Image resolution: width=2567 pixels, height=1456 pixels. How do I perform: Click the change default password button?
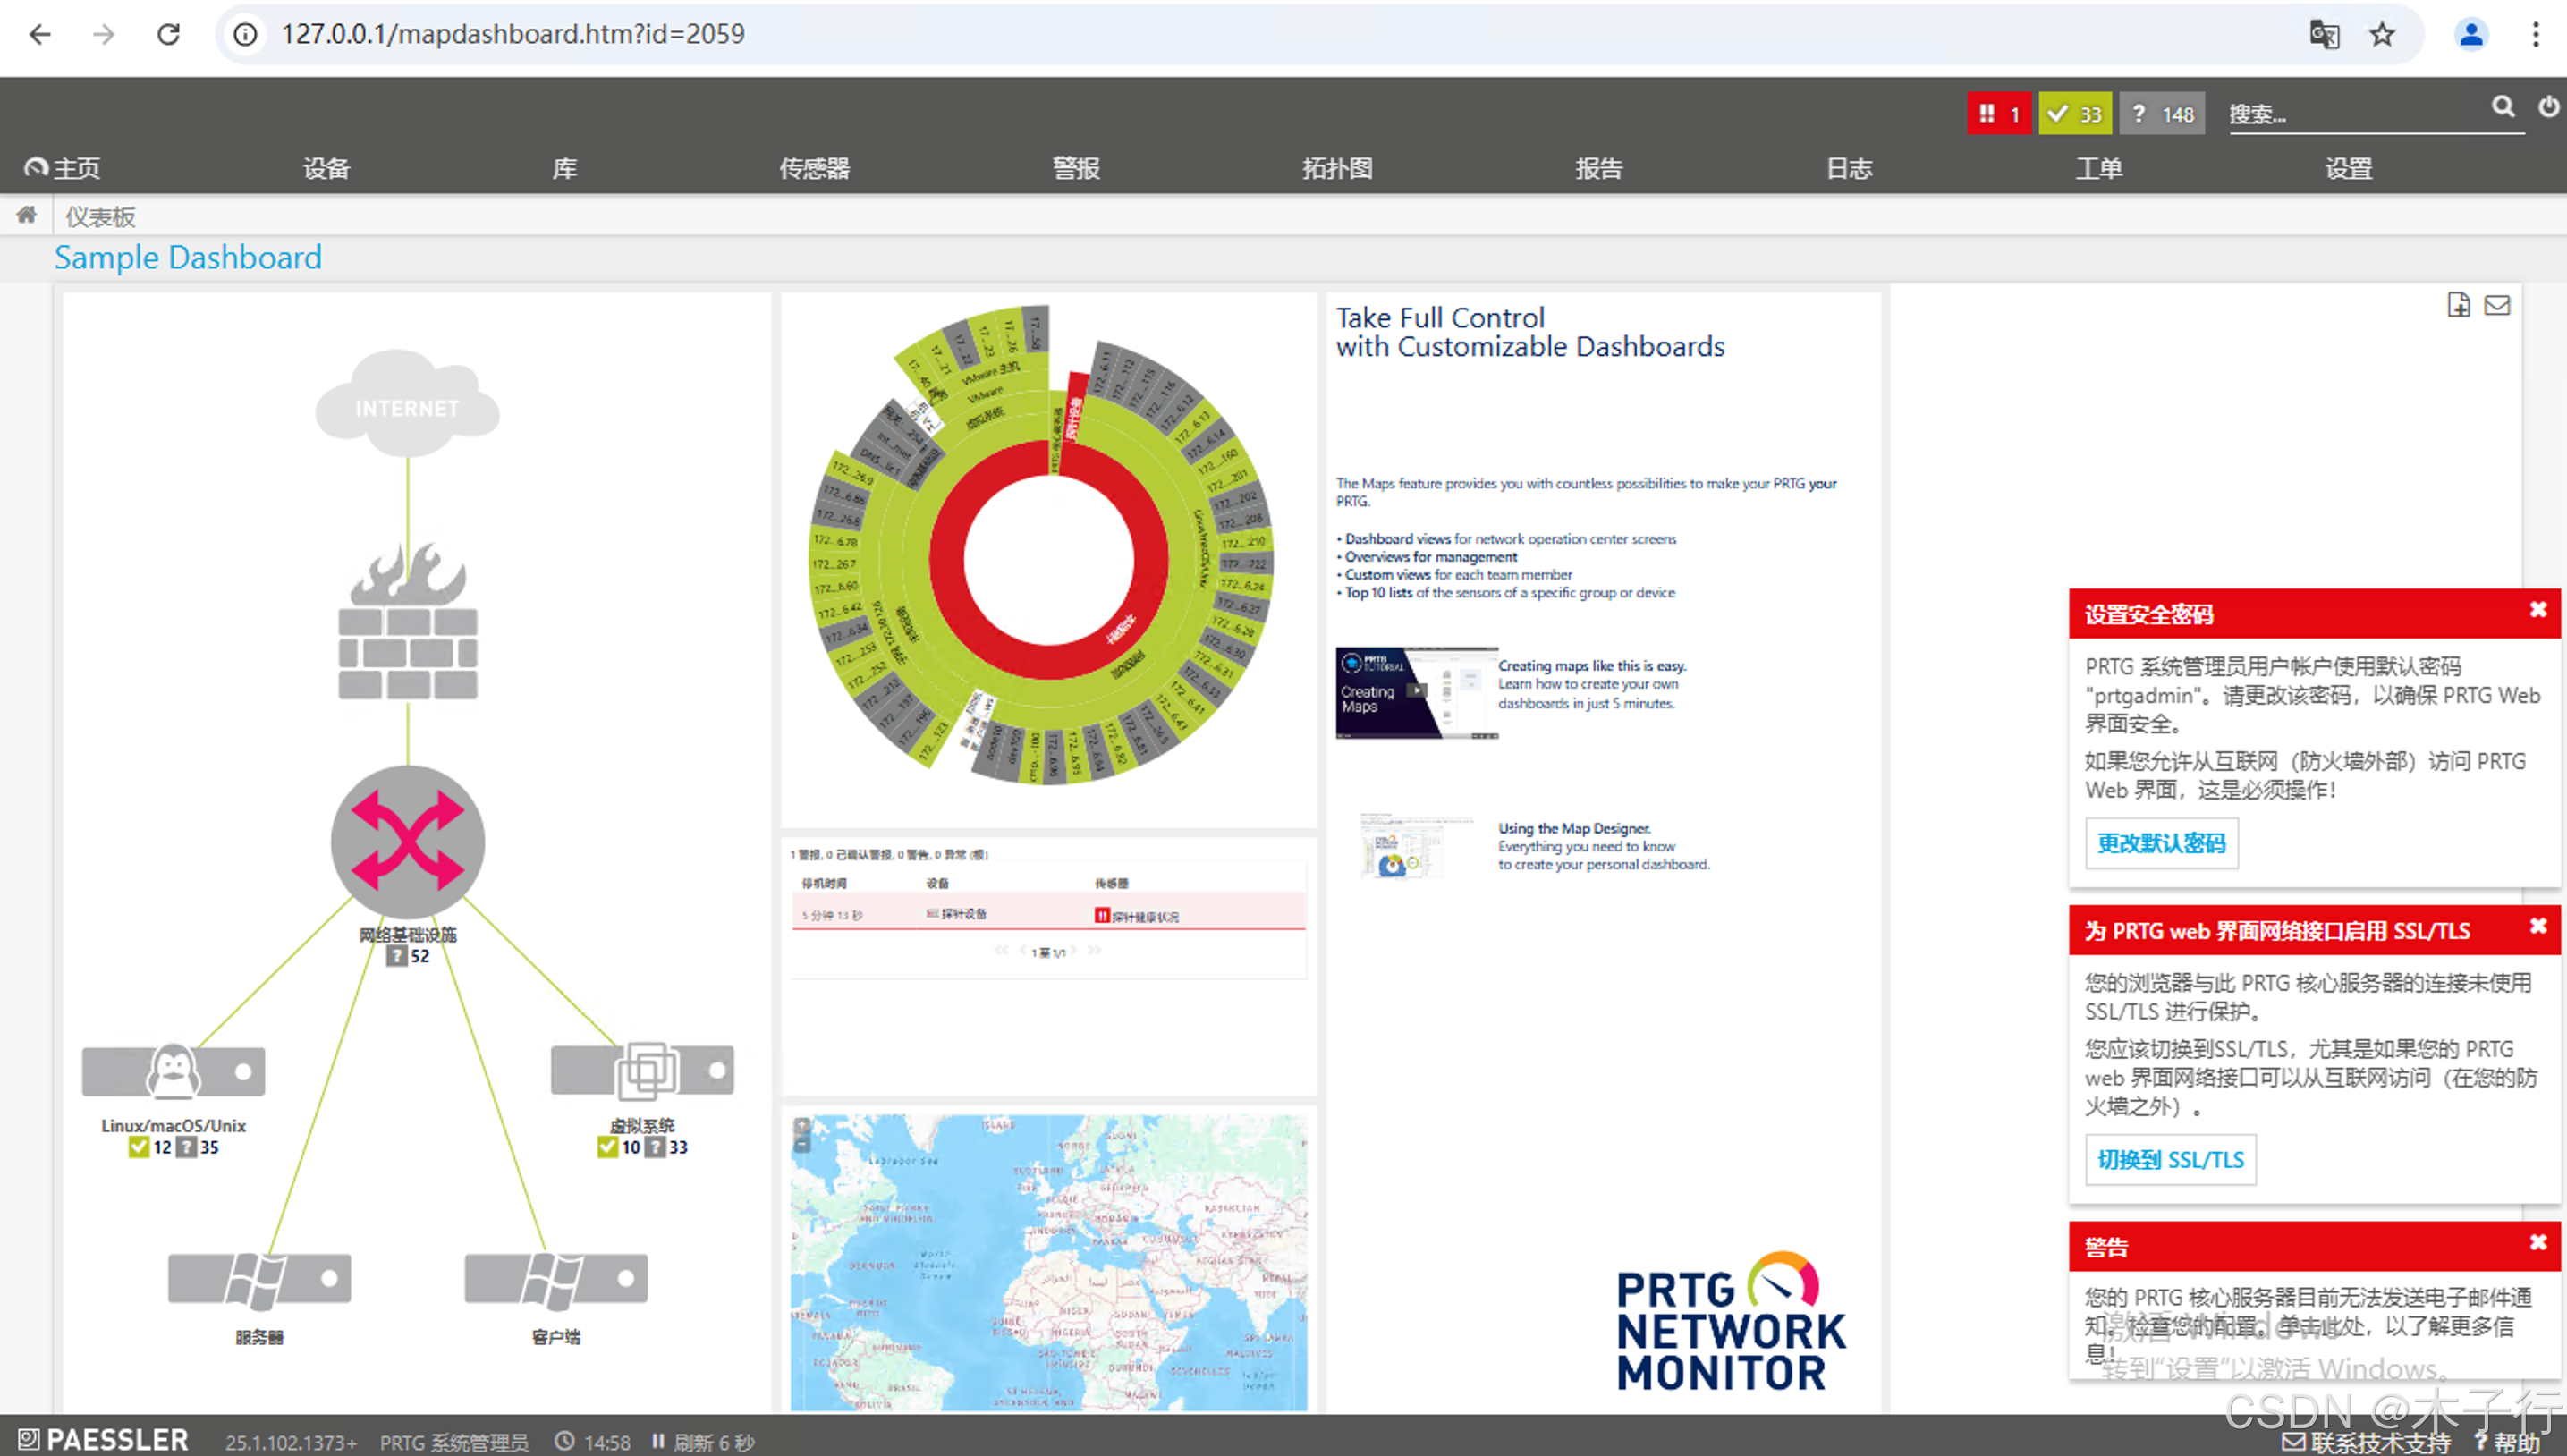[x=2160, y=843]
